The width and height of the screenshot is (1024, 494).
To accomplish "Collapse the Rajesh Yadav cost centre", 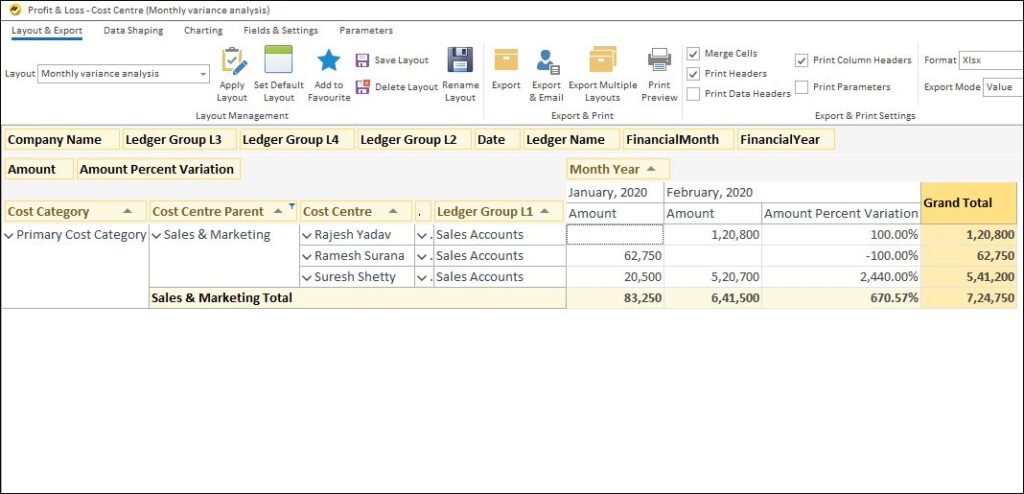I will (x=307, y=235).
